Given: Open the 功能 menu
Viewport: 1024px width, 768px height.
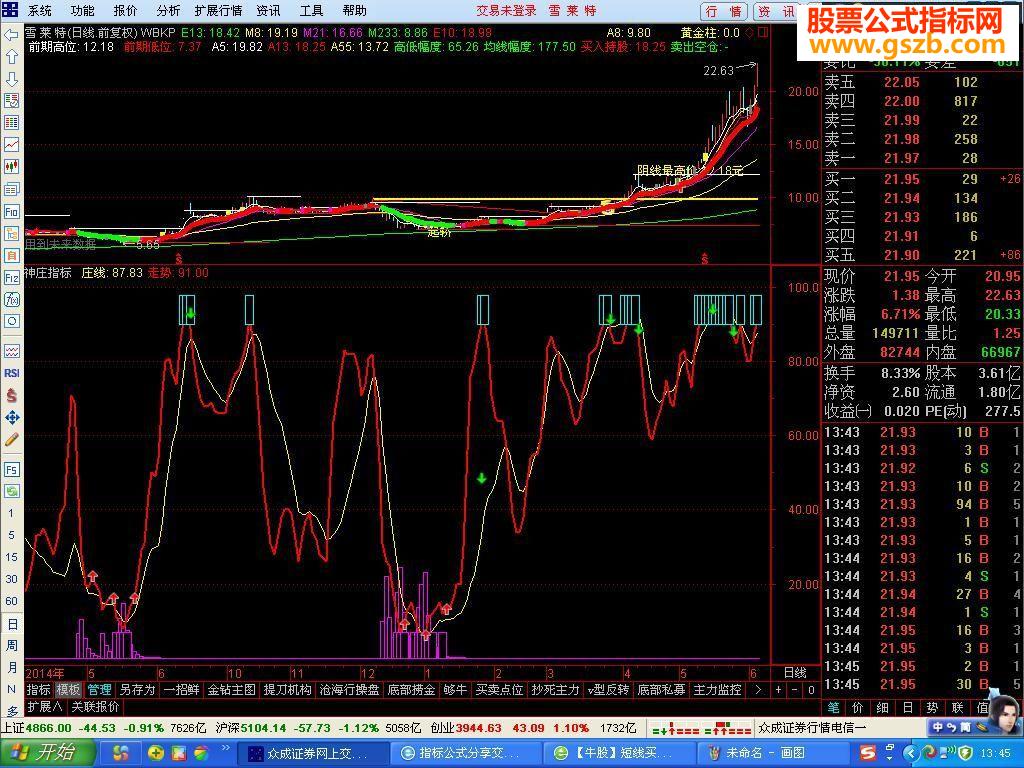Looking at the screenshot, I should coord(82,10).
